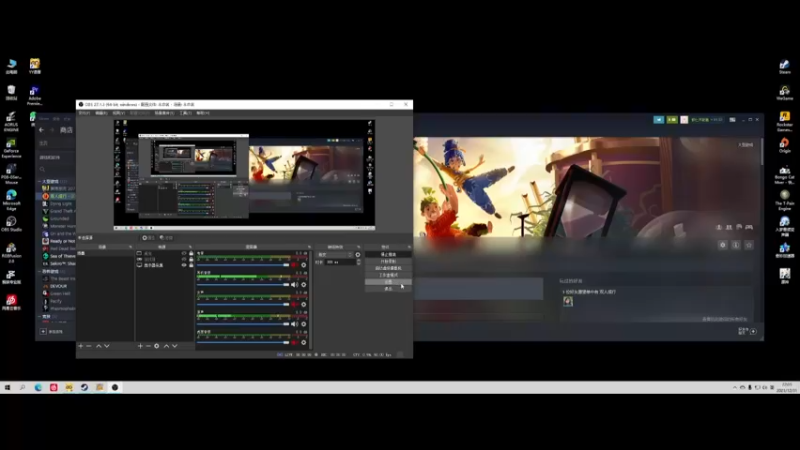Click the 开始录制 button in OBS
Screen dimensions: 800x450
(x=388, y=261)
